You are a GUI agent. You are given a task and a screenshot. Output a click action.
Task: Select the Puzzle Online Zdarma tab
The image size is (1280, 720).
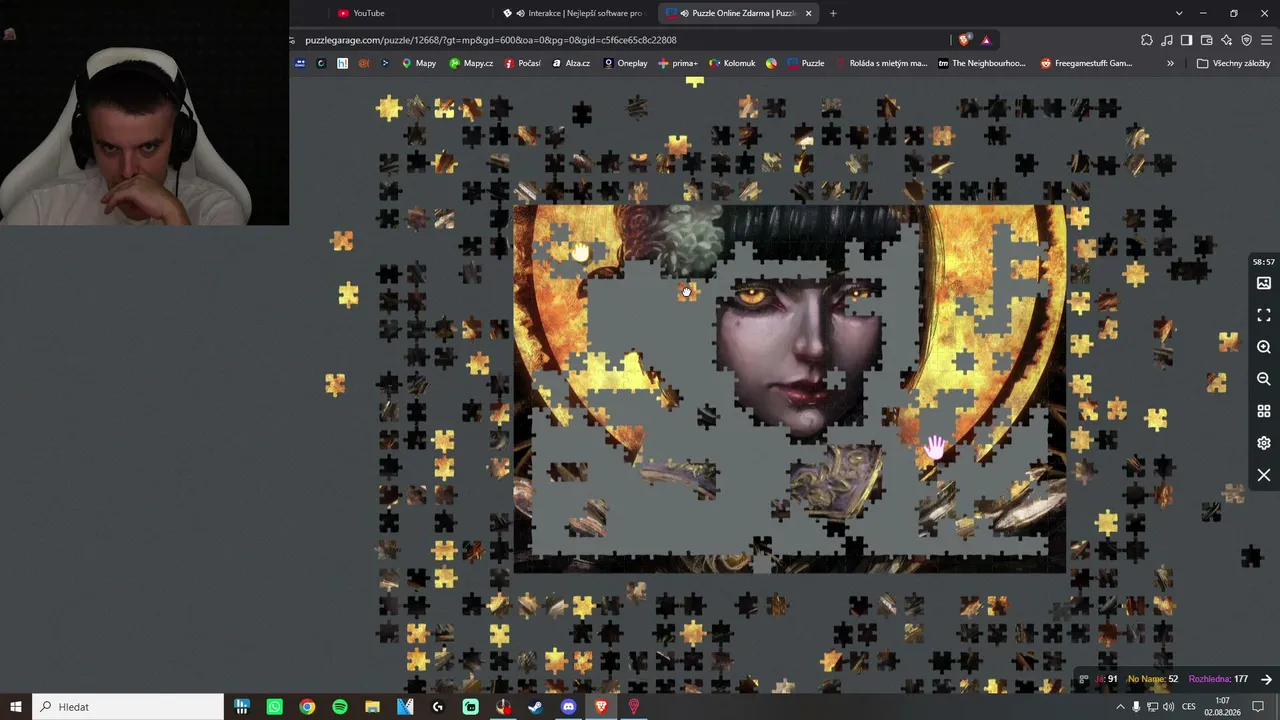pyautogui.click(x=737, y=13)
